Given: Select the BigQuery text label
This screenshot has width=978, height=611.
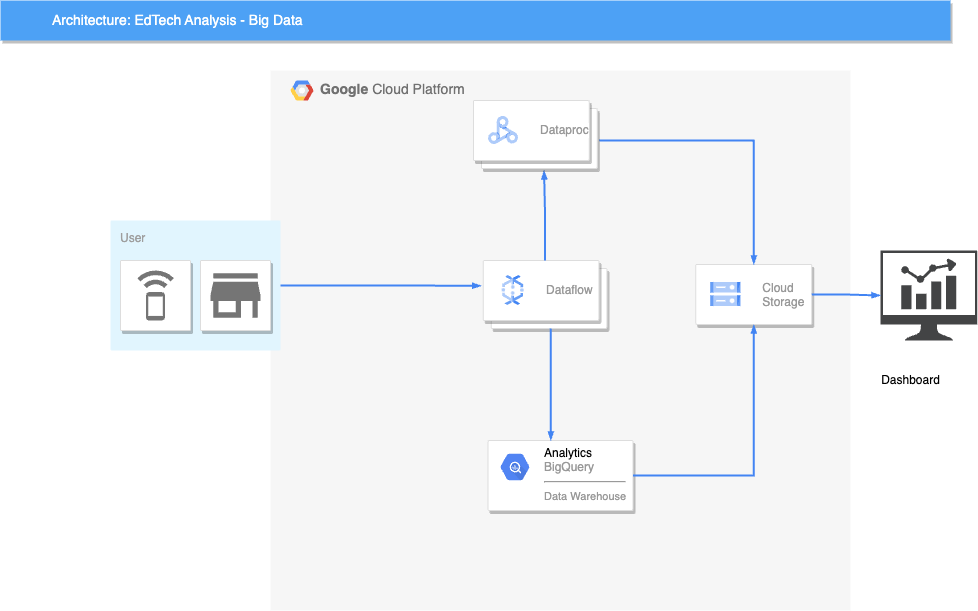Looking at the screenshot, I should [569, 467].
